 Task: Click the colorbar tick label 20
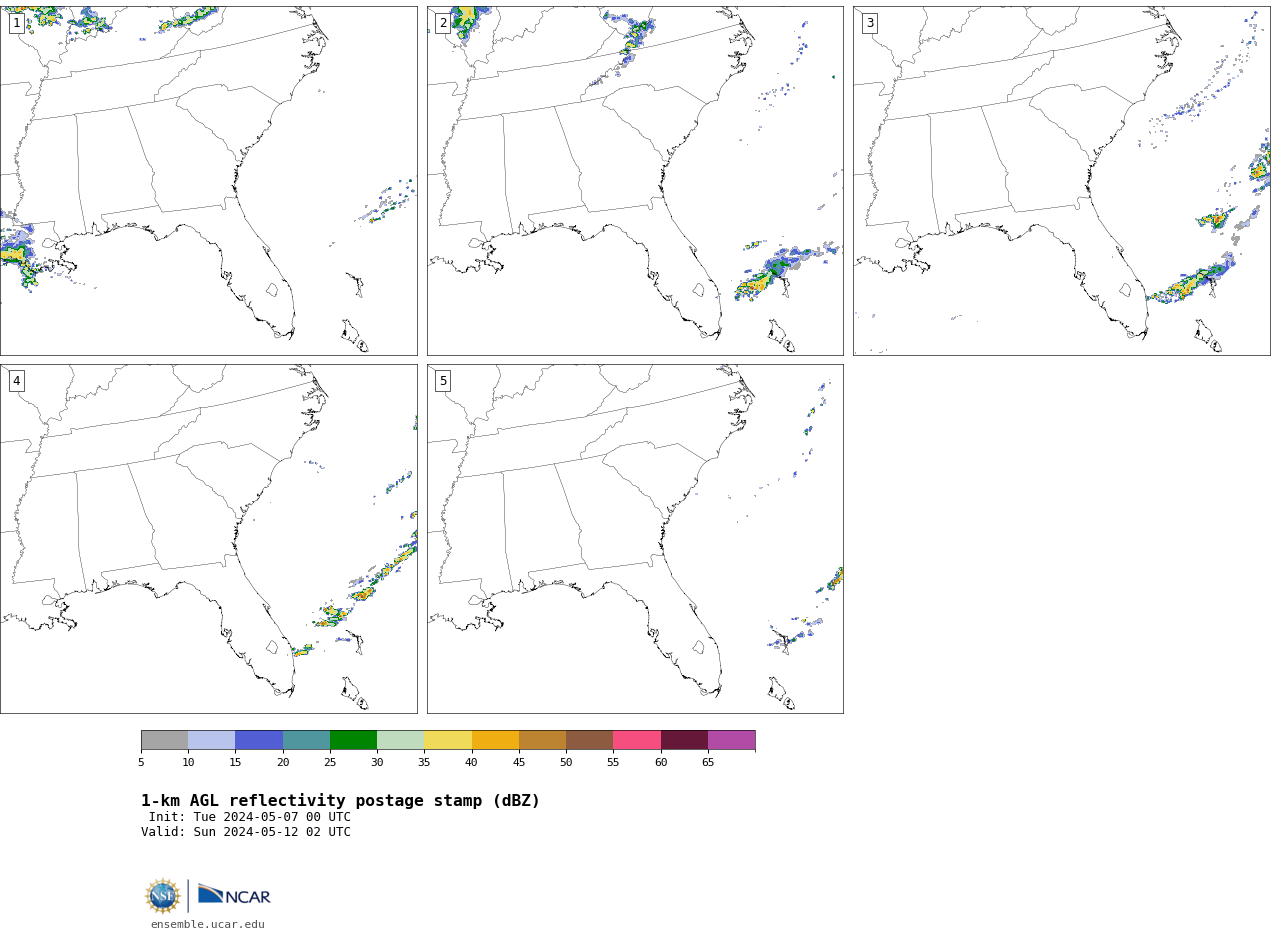click(x=283, y=763)
